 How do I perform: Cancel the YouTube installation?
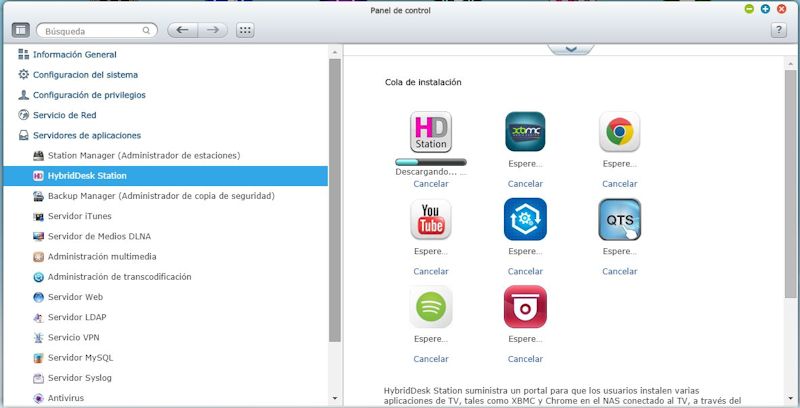coord(431,271)
